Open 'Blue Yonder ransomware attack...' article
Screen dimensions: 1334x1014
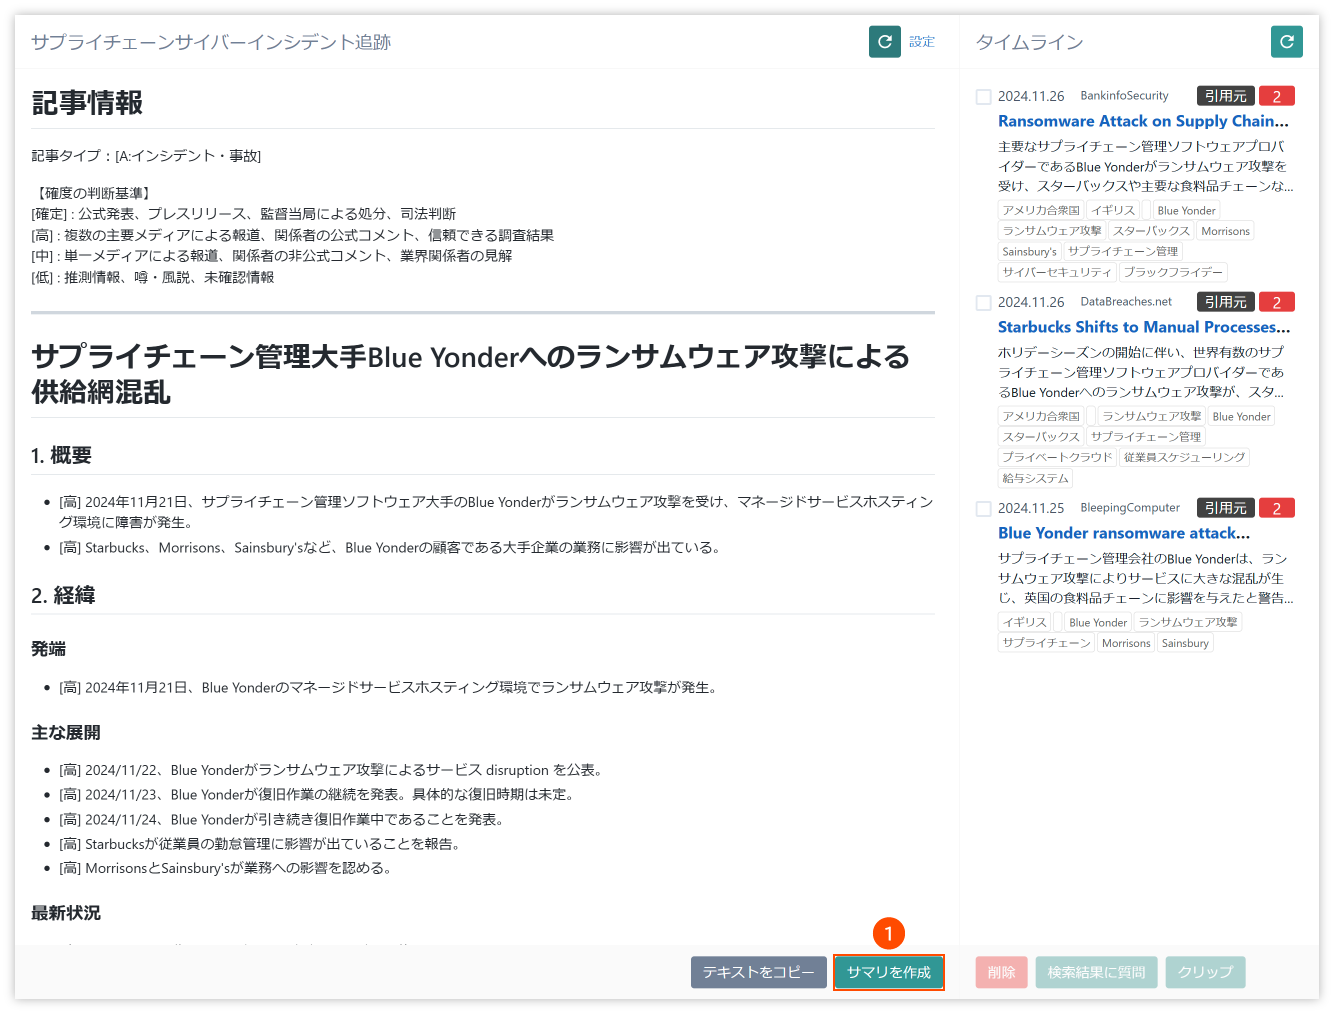1124,533
